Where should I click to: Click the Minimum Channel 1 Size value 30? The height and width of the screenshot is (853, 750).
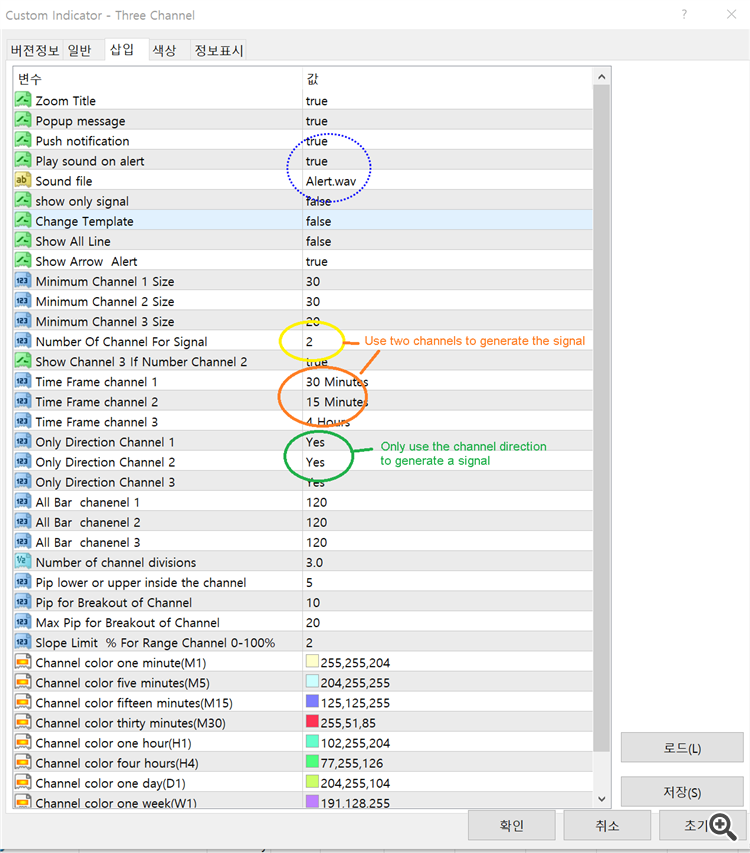[x=313, y=282]
